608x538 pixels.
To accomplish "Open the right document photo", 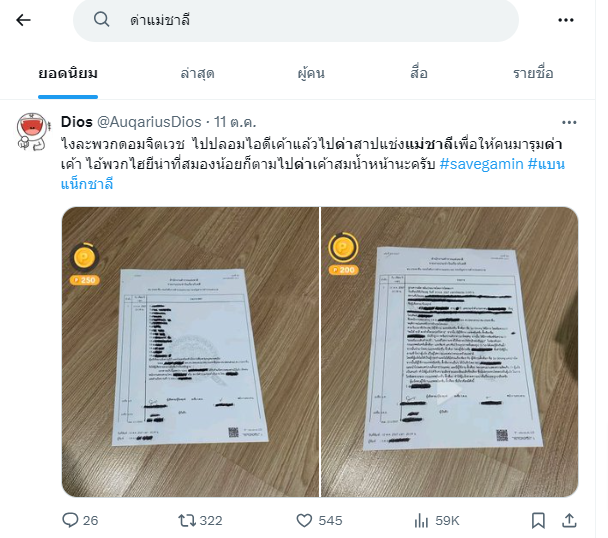I will pos(449,352).
